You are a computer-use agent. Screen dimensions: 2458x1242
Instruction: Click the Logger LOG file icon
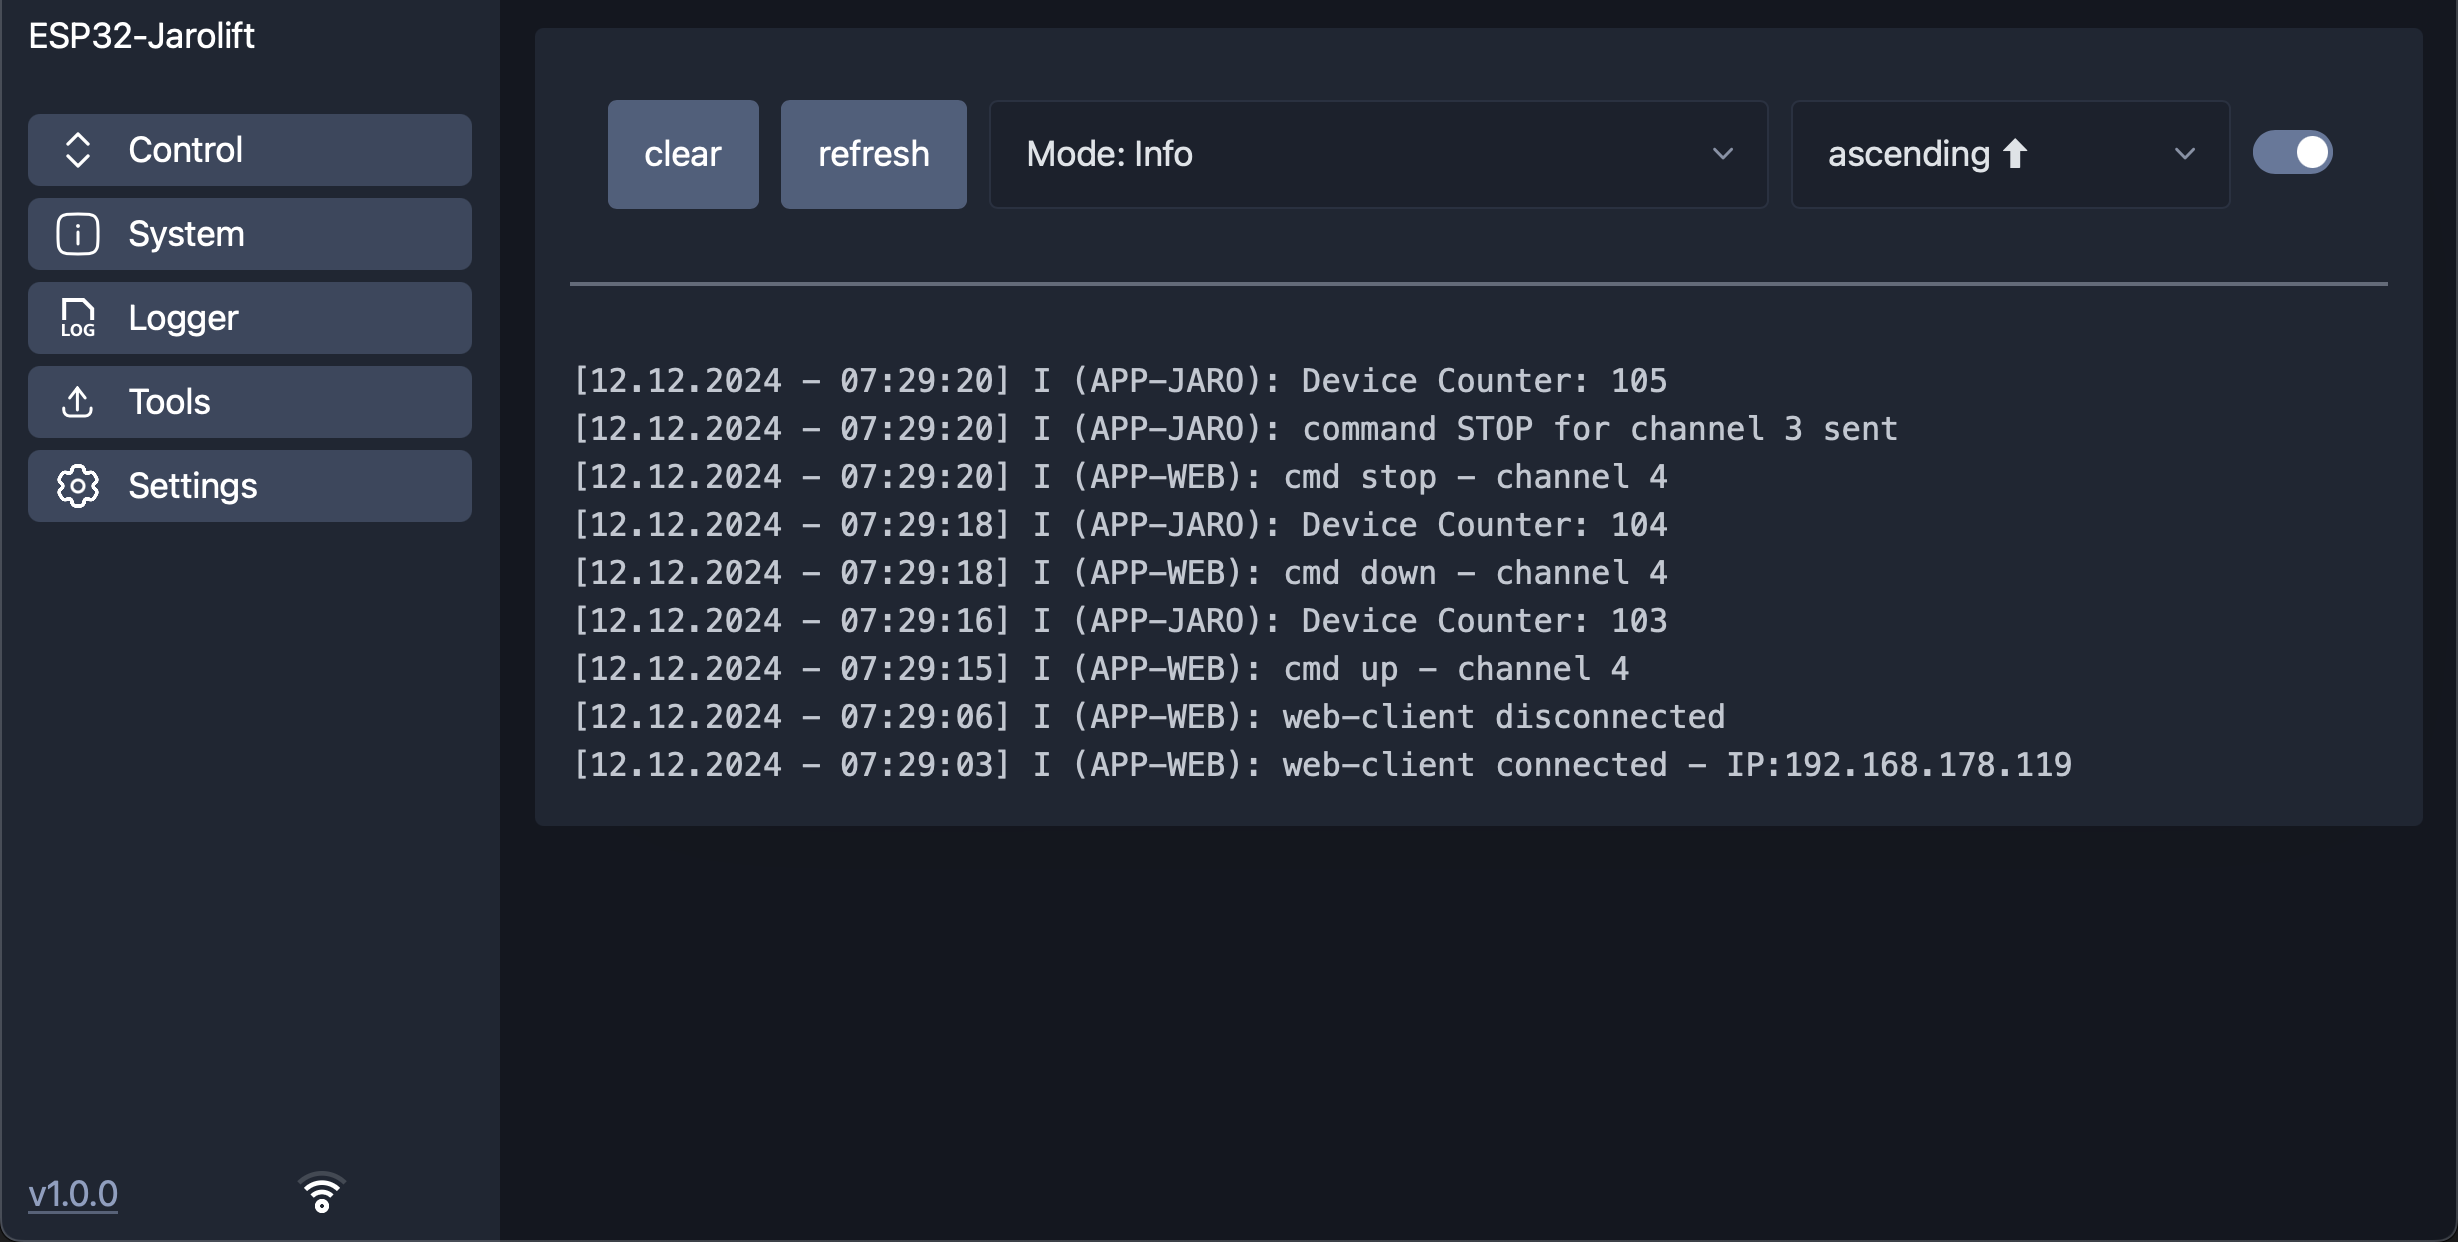pos(78,318)
